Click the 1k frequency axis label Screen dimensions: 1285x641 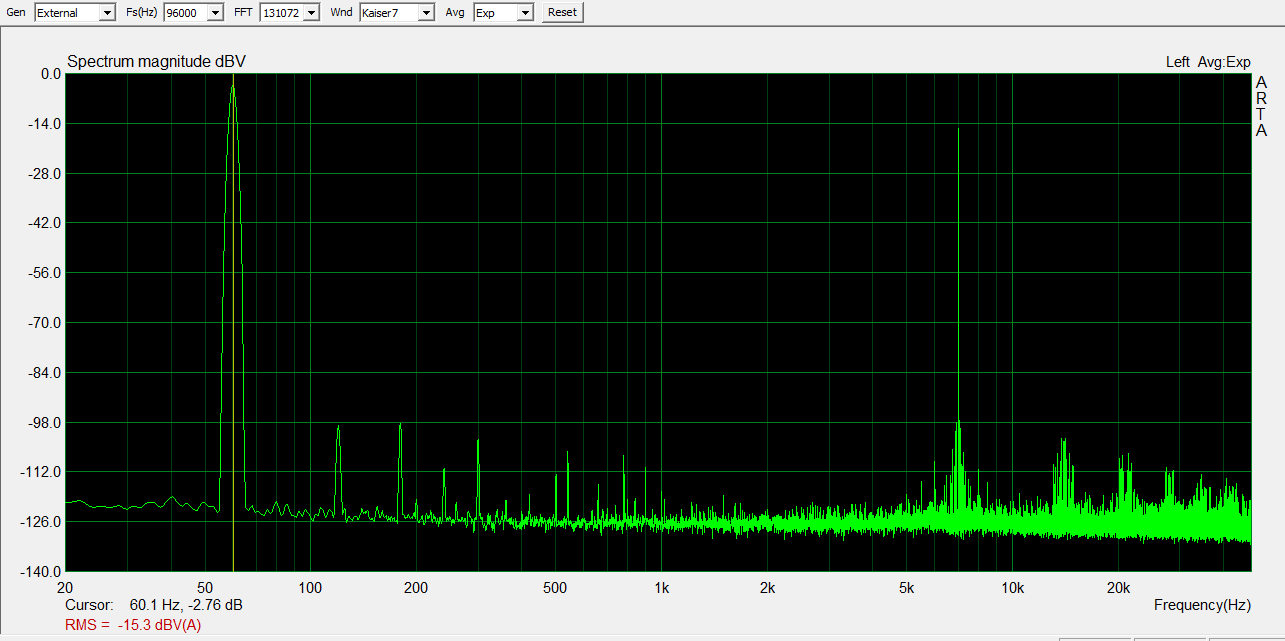click(661, 587)
